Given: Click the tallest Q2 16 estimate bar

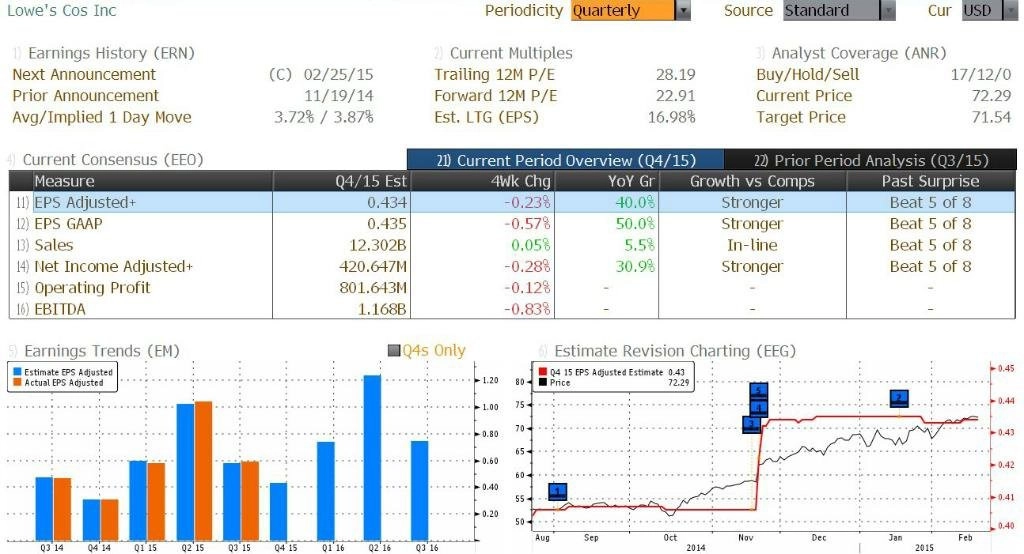Looking at the screenshot, I should 372,458.
